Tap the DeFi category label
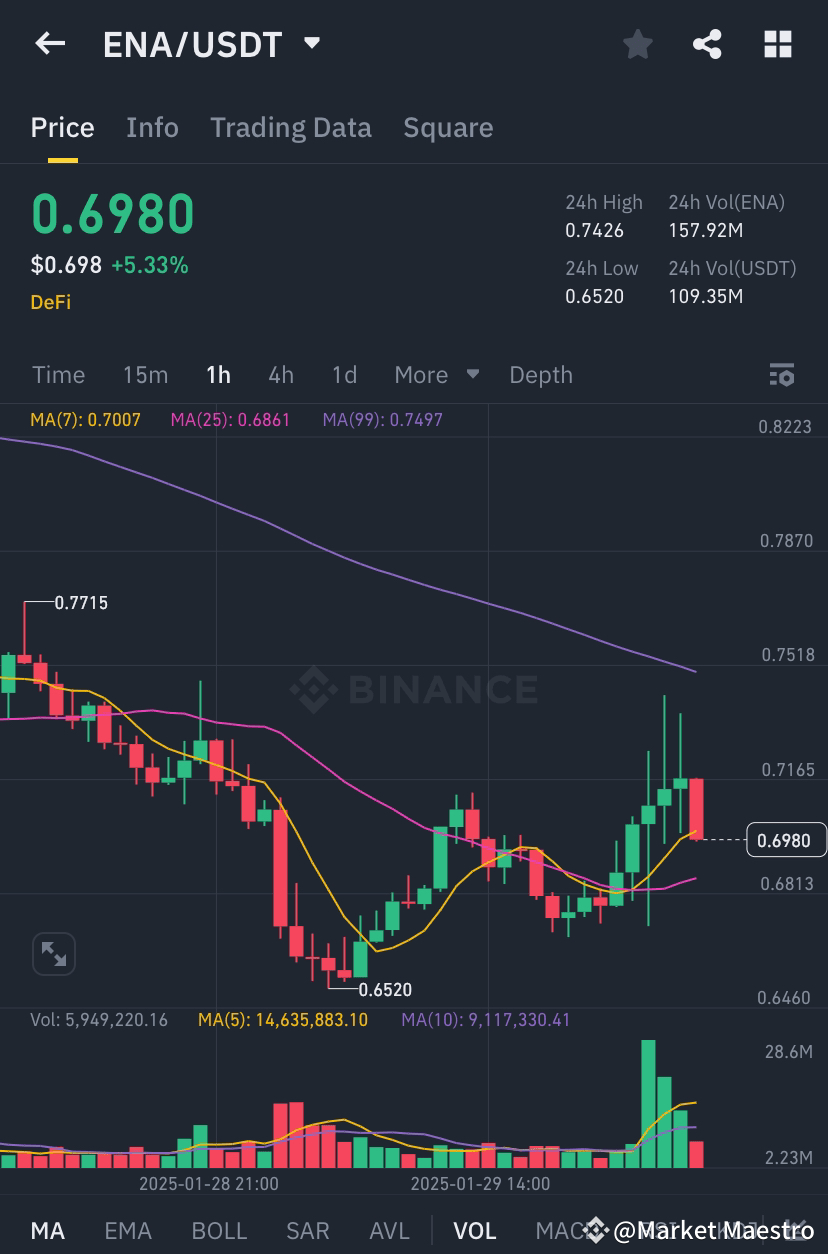 [x=50, y=301]
